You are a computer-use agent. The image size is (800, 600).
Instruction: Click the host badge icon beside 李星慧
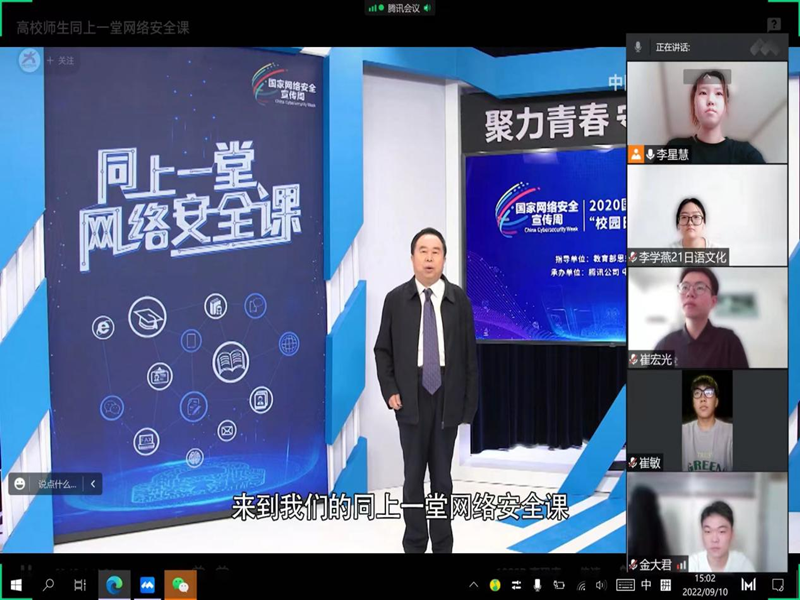click(x=635, y=154)
